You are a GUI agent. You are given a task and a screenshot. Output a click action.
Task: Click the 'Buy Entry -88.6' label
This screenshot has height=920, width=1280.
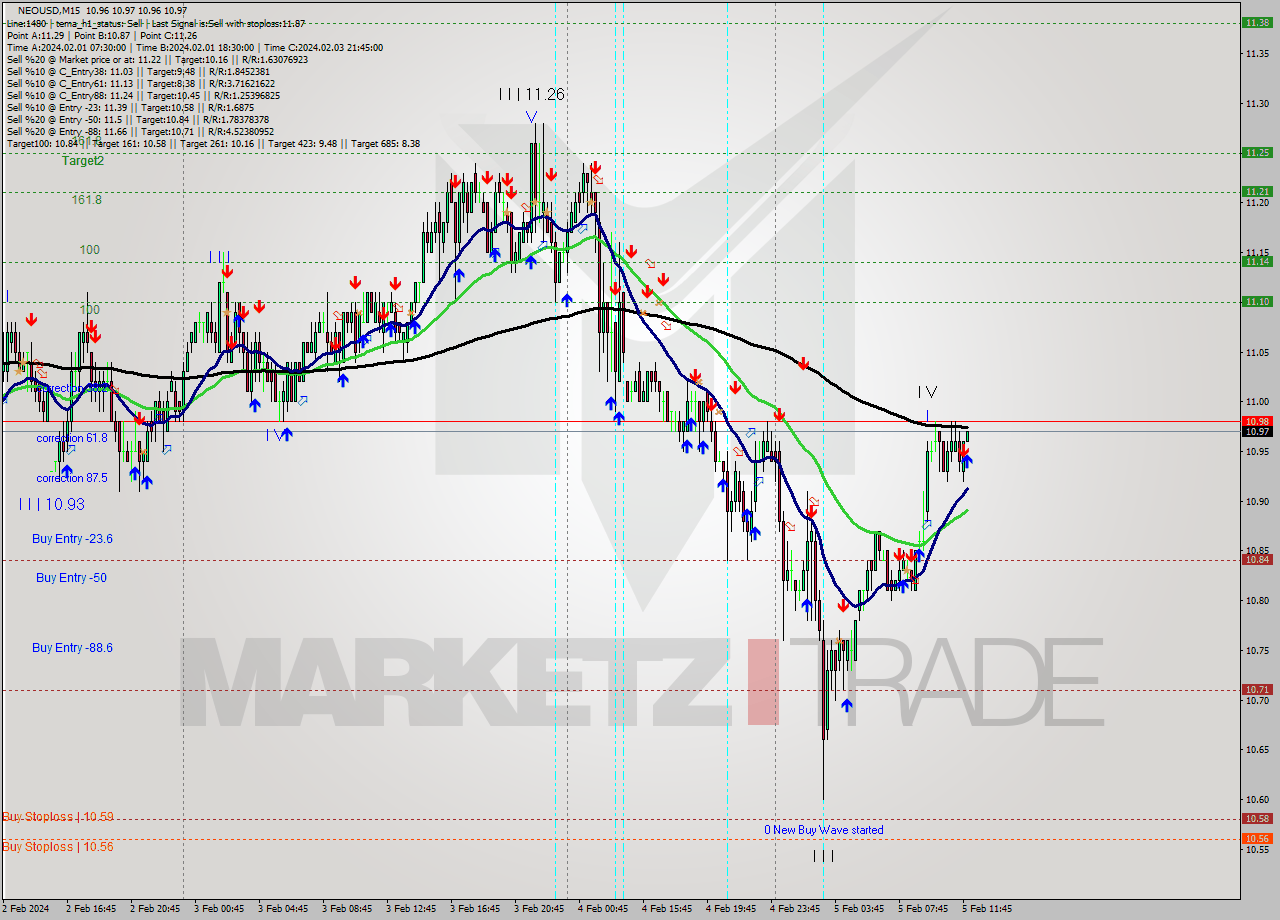pos(72,647)
